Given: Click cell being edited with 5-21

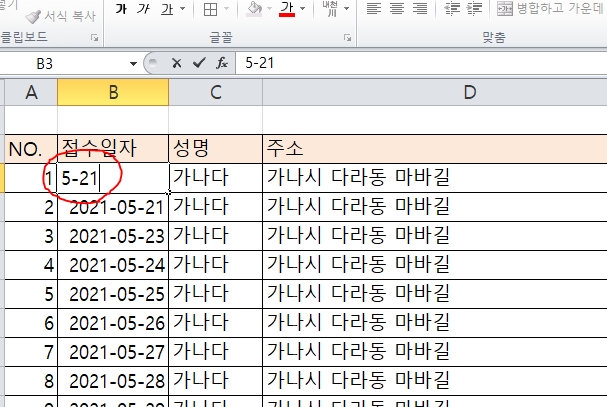Looking at the screenshot, I should coord(113,178).
